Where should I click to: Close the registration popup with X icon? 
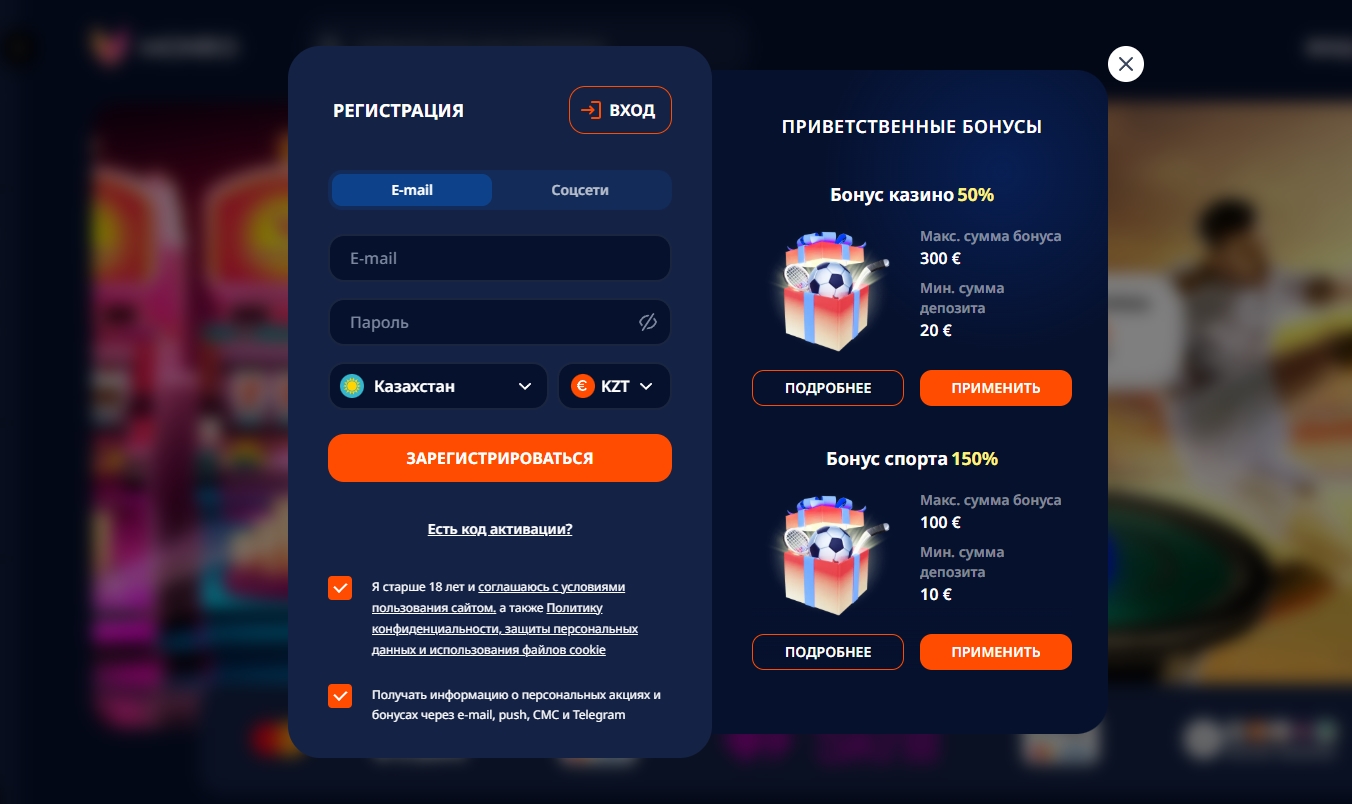coord(1126,64)
